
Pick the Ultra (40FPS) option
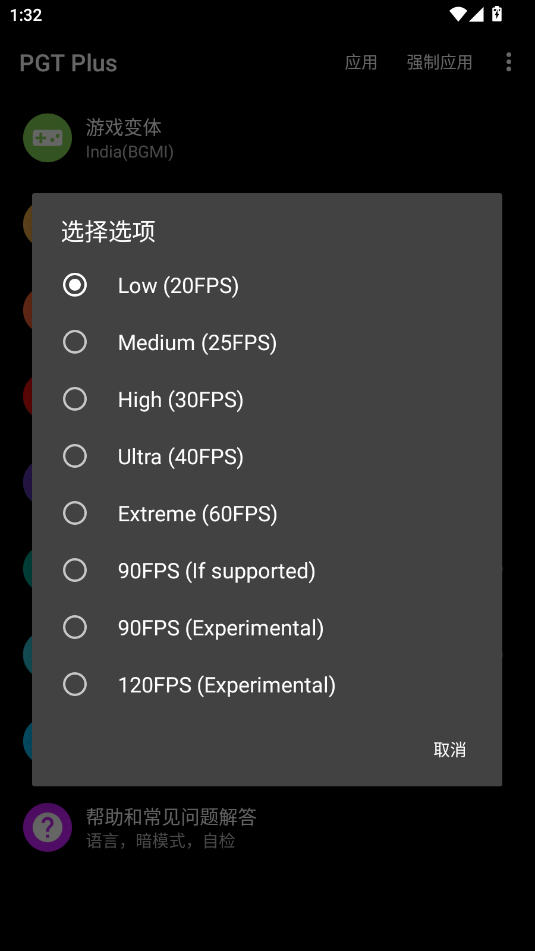(x=267, y=457)
